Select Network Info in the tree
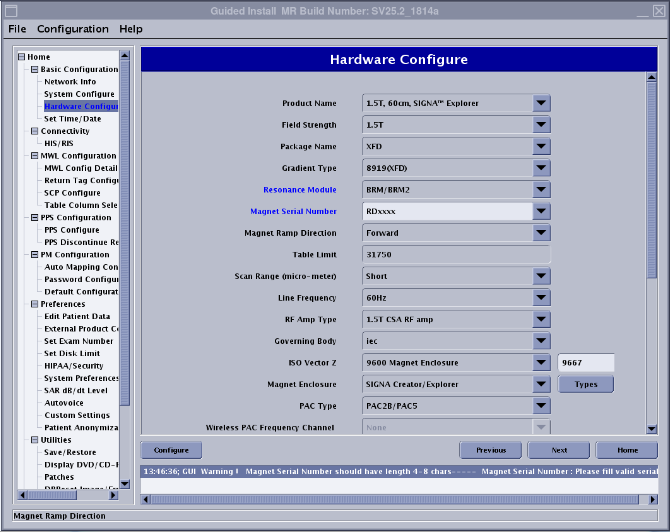 tap(70, 82)
